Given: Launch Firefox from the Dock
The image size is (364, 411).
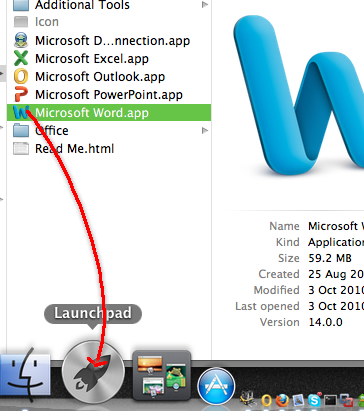Looking at the screenshot, I should pos(282,400).
